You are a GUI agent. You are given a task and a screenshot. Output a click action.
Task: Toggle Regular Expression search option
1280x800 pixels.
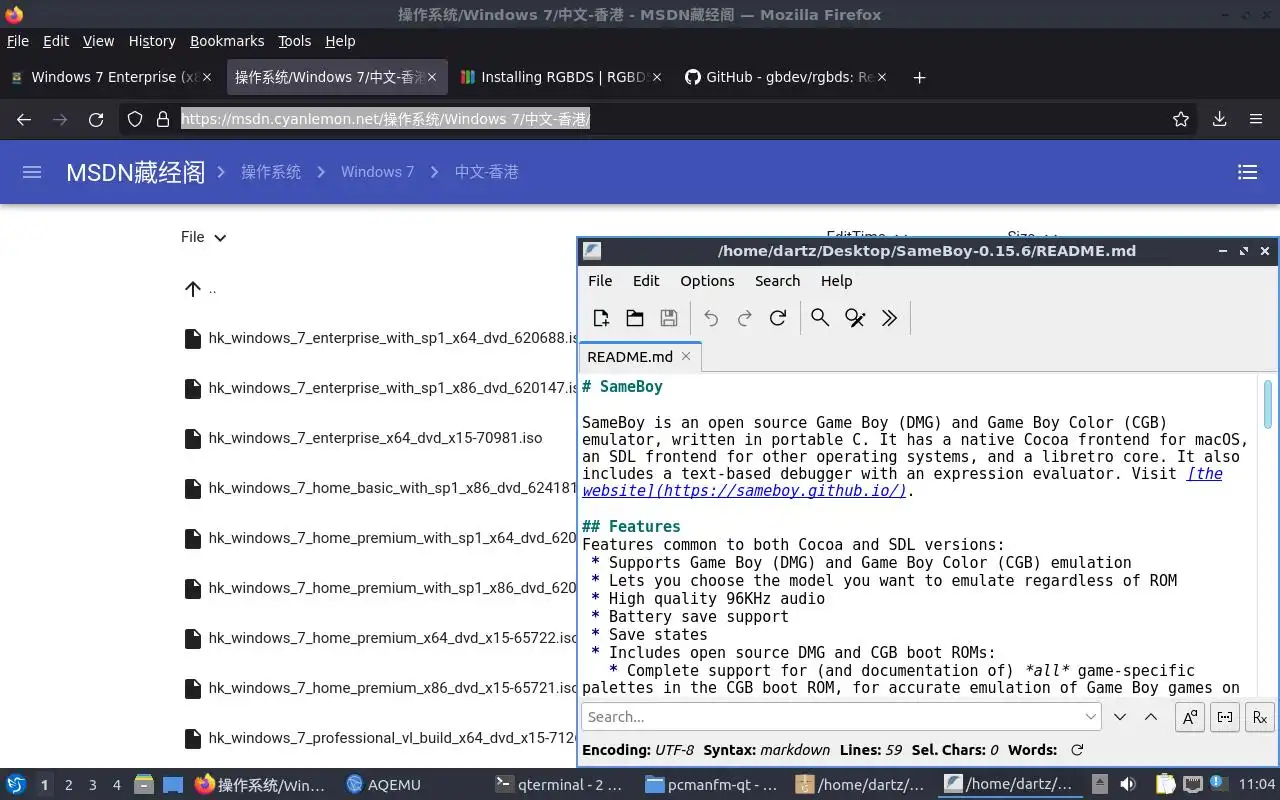point(1260,717)
